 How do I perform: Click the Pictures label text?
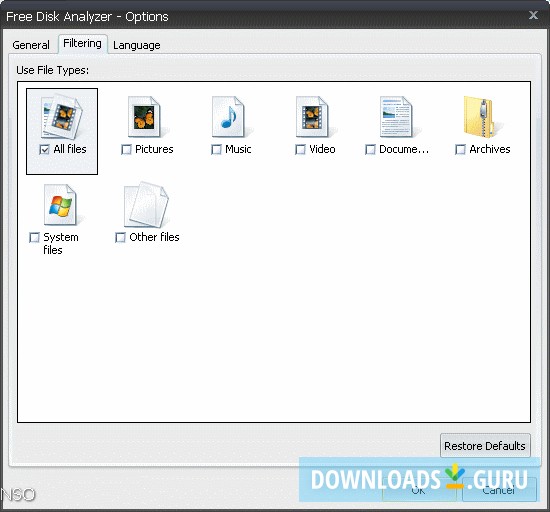click(154, 149)
